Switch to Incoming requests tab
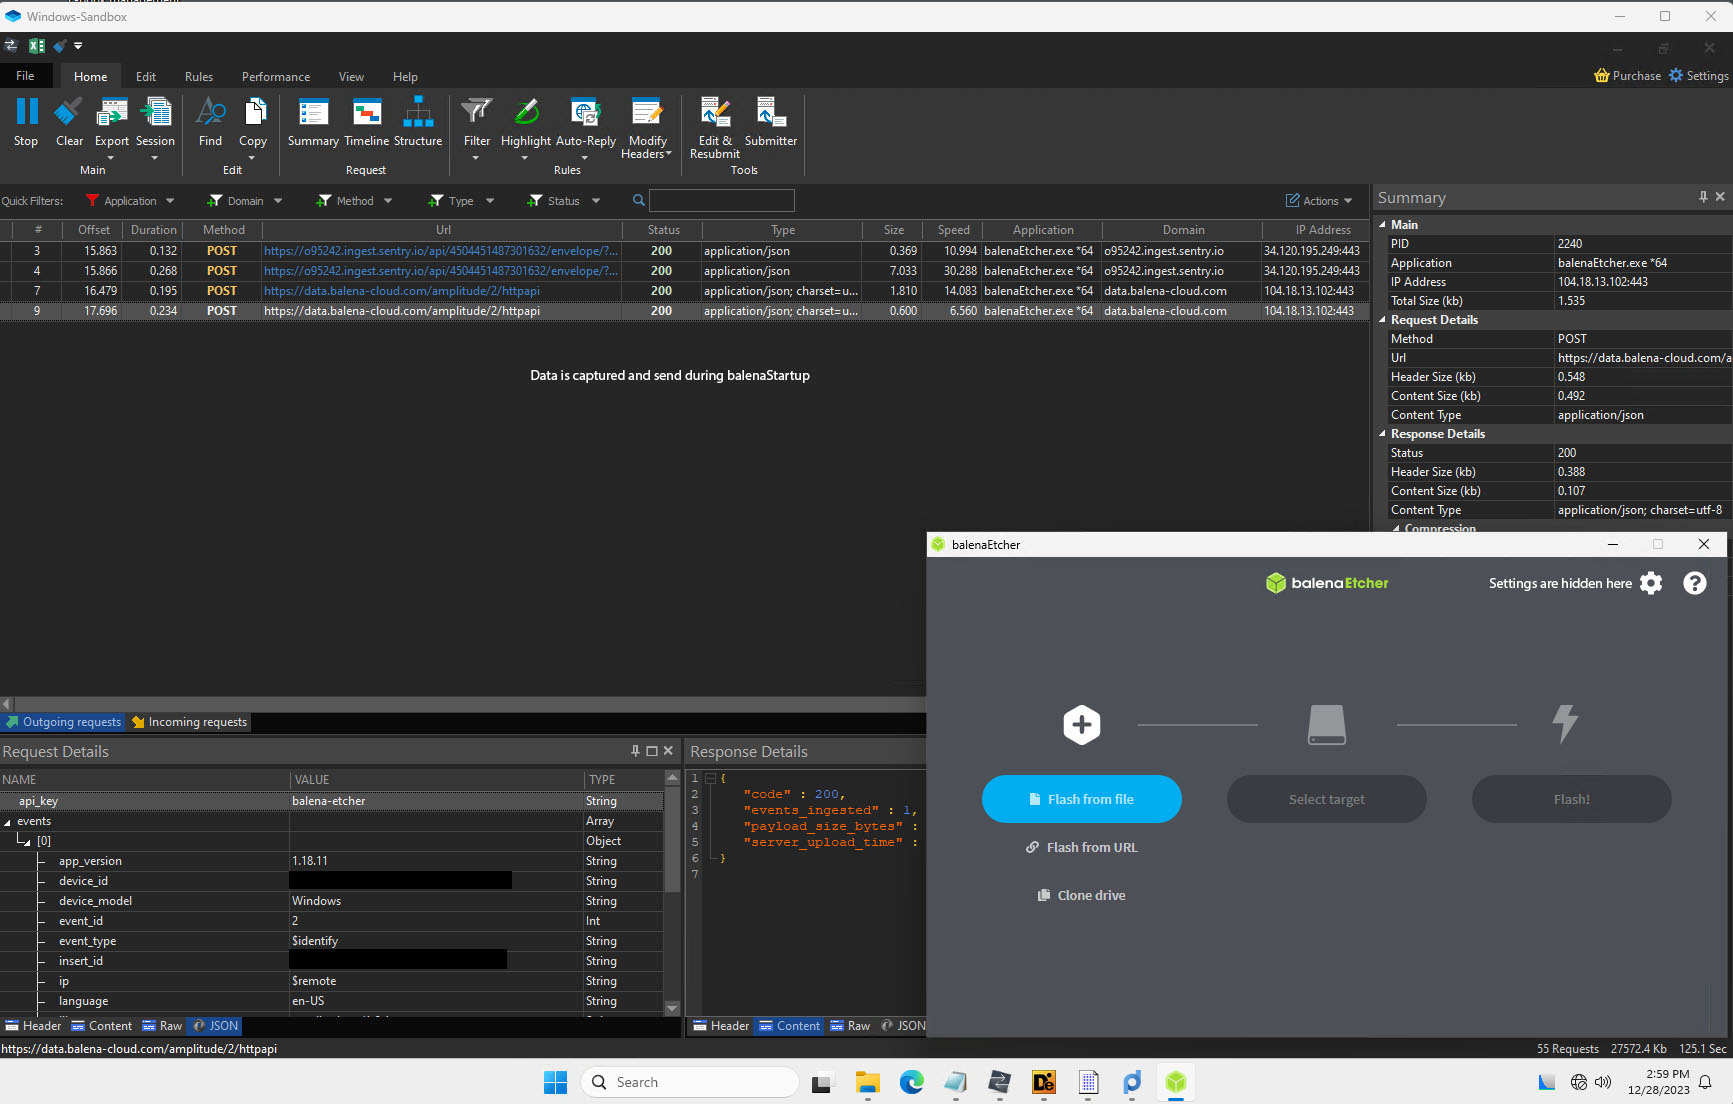 click(189, 722)
